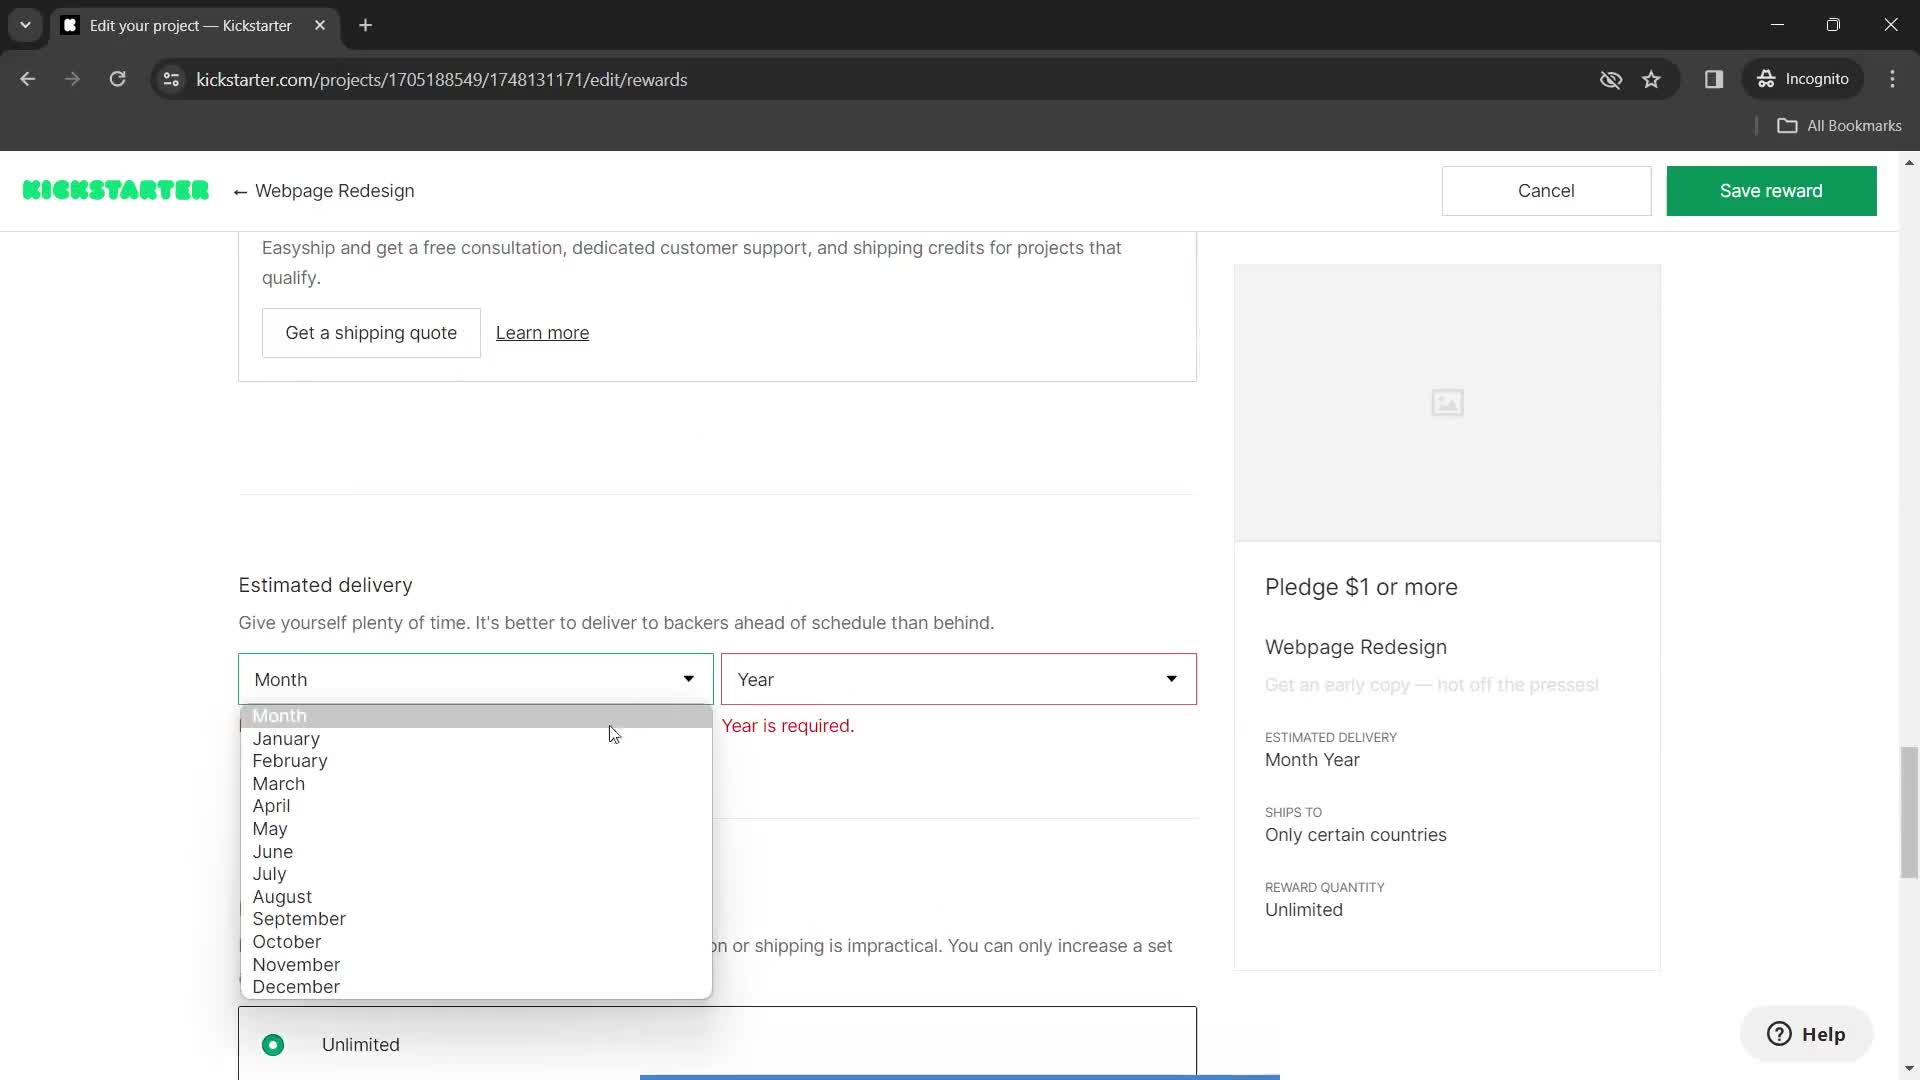Click the Learn more shipping link
This screenshot has width=1920, height=1080.
point(542,331)
